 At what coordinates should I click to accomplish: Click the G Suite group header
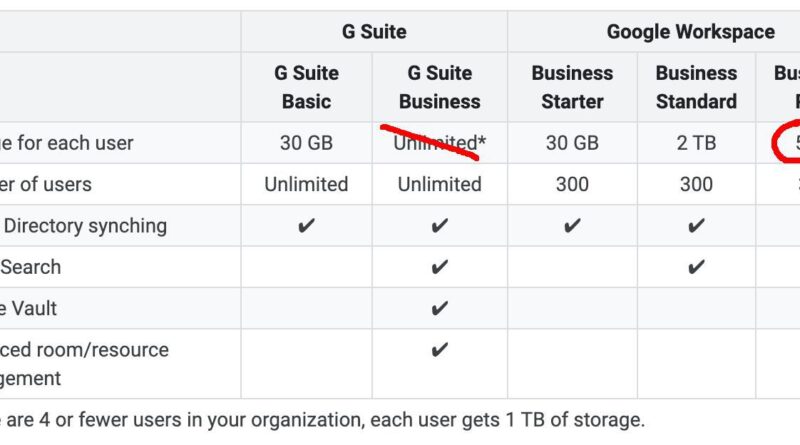tap(374, 32)
